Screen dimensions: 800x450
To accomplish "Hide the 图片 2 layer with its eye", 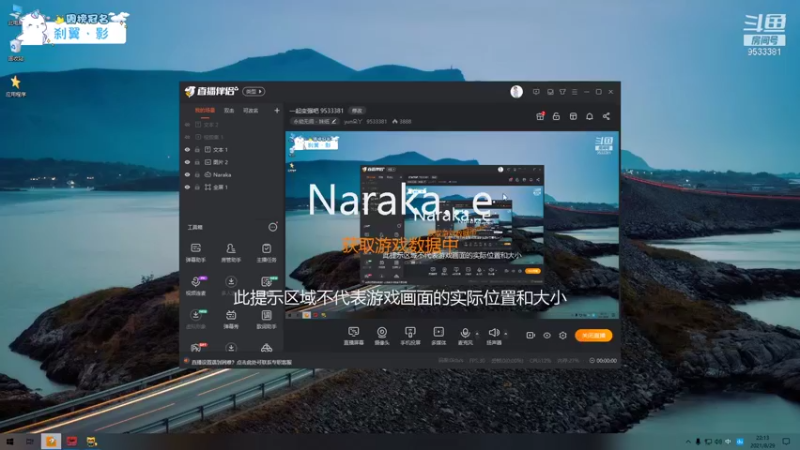I will [x=187, y=162].
